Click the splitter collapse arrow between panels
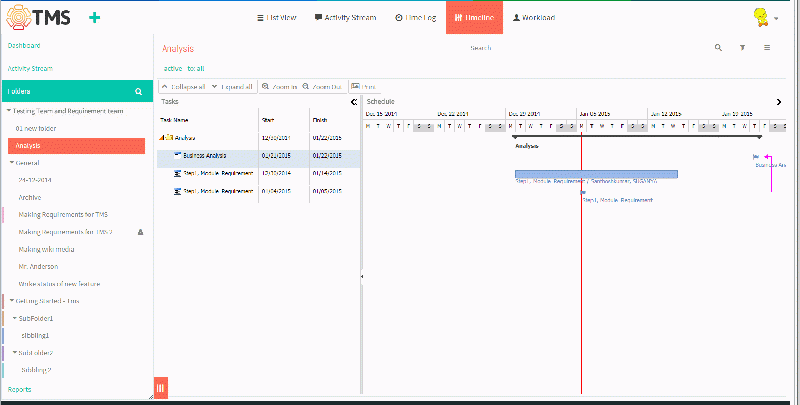Image resolution: width=800 pixels, height=405 pixels. [x=362, y=276]
